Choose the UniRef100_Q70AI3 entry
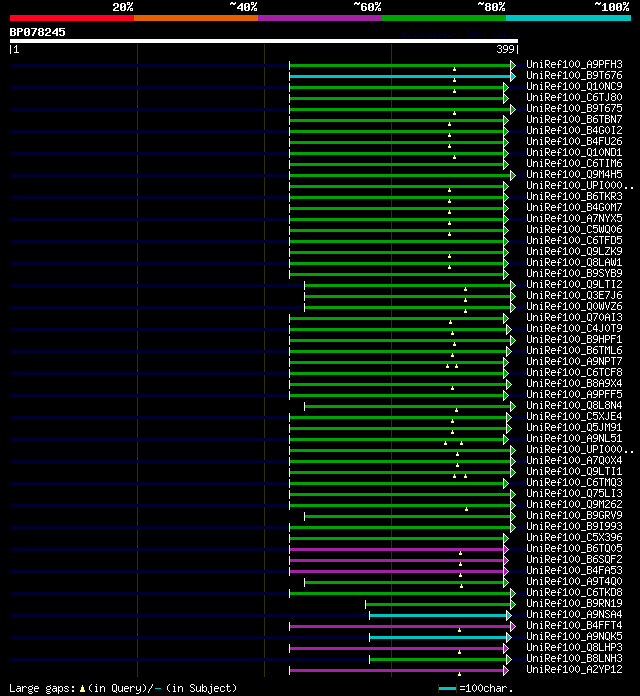640x696 pixels. 574,317
